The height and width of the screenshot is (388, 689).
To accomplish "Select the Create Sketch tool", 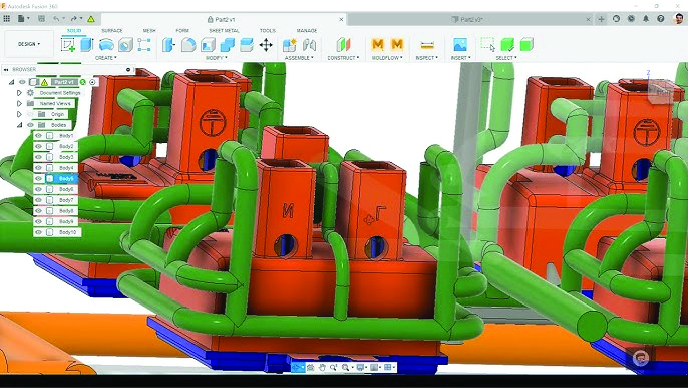I will 68,44.
